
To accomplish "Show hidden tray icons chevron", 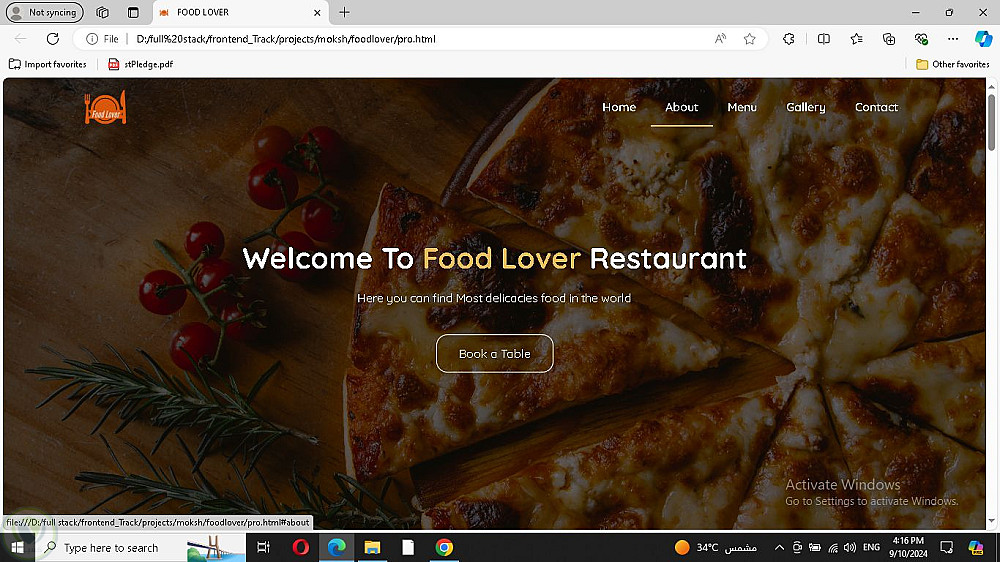I will pyautogui.click(x=779, y=547).
